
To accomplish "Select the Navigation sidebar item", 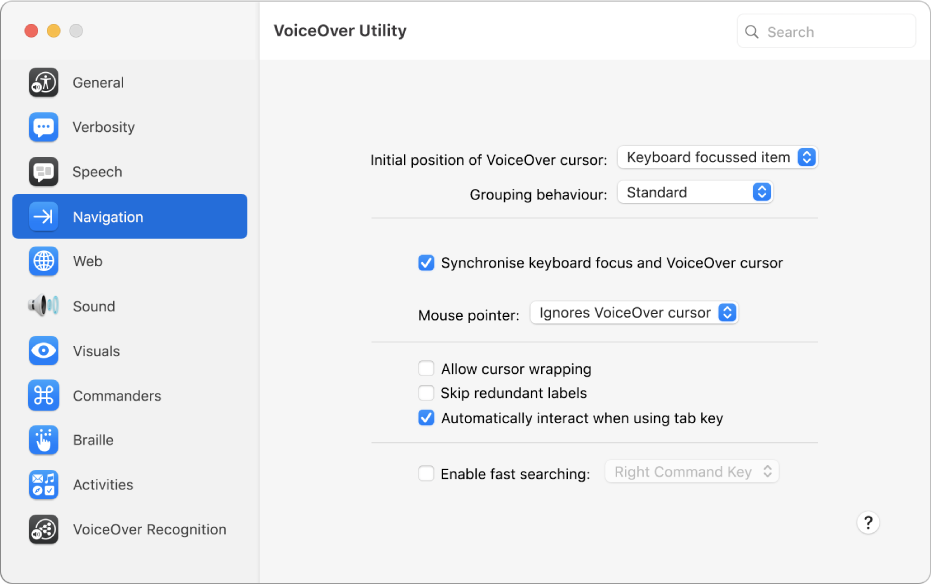I will coord(129,216).
